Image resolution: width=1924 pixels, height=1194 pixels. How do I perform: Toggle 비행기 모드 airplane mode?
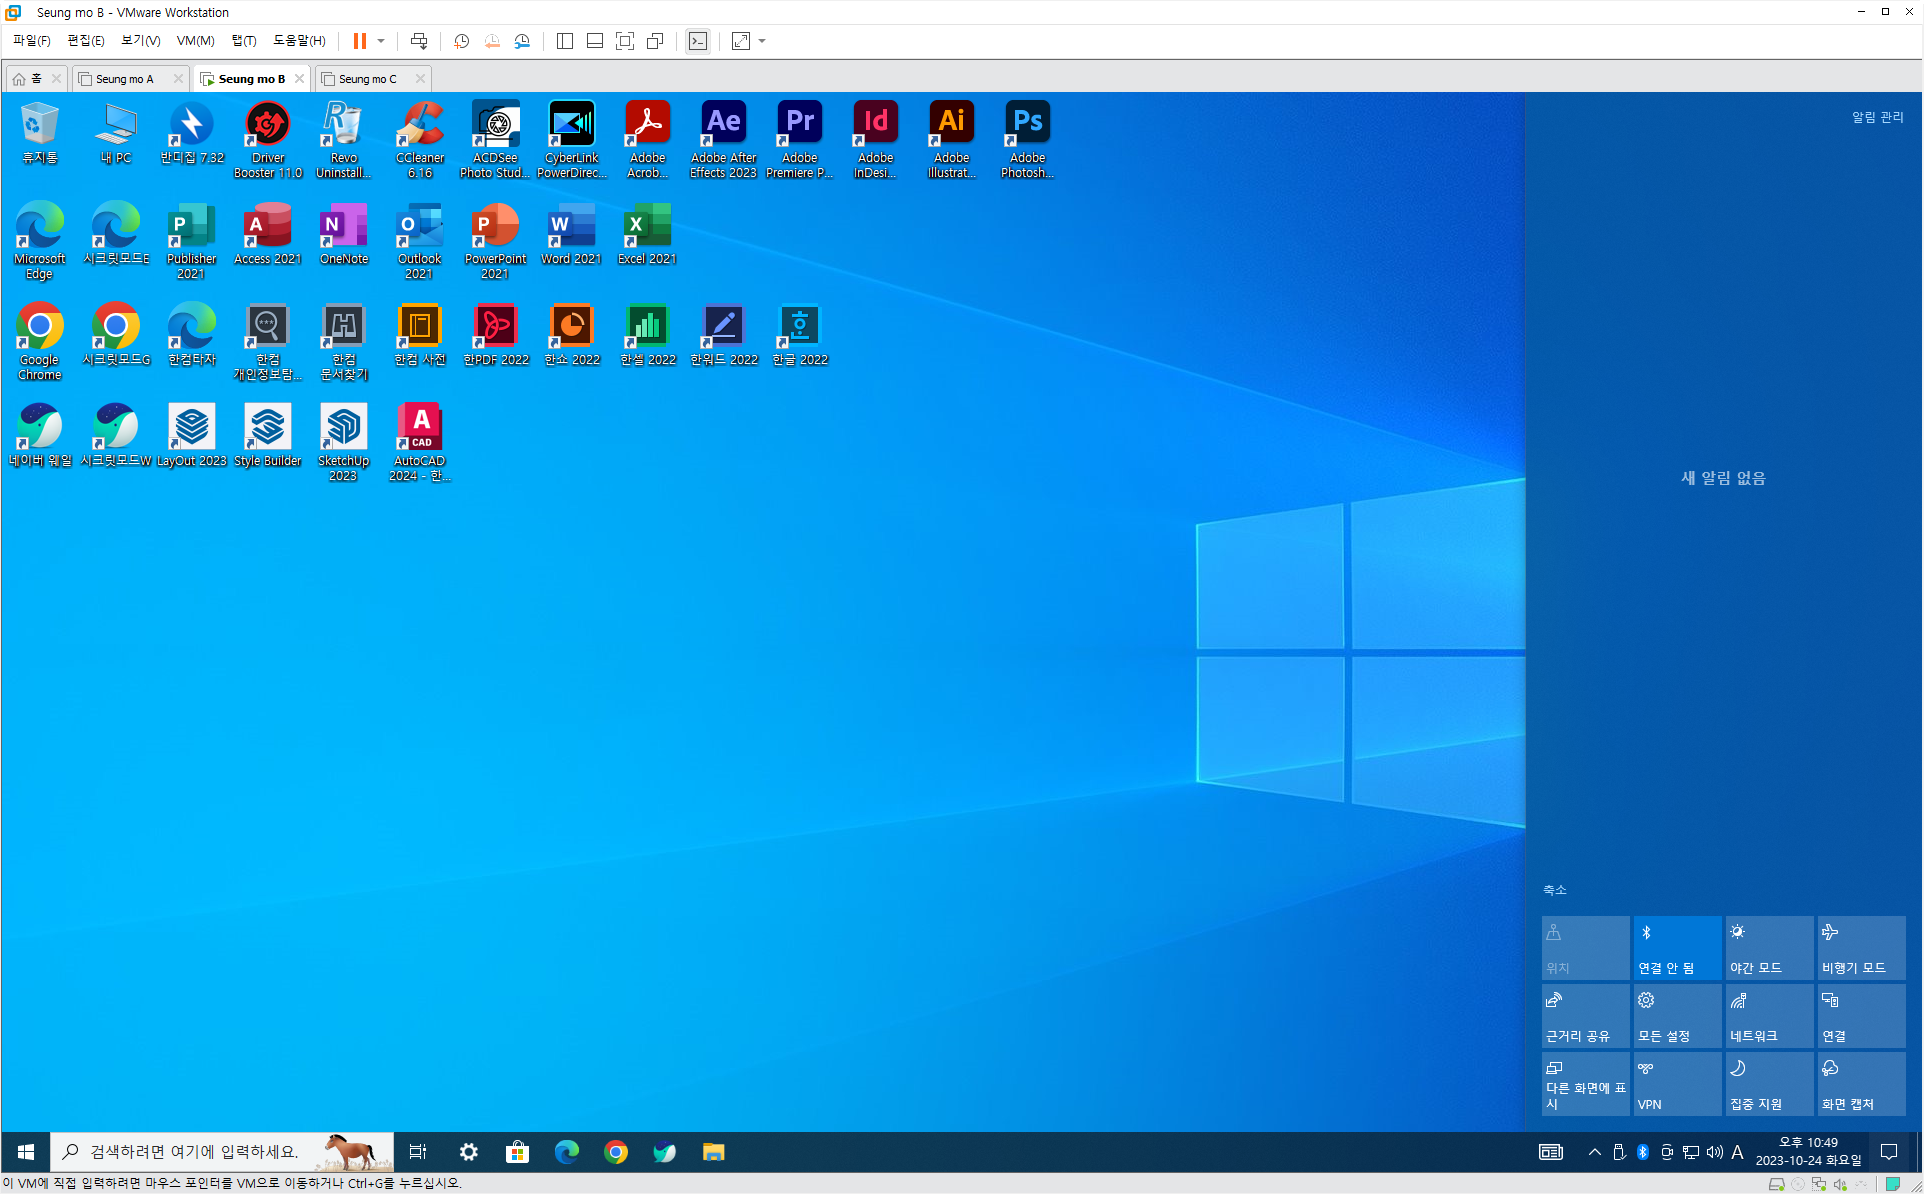coord(1861,948)
